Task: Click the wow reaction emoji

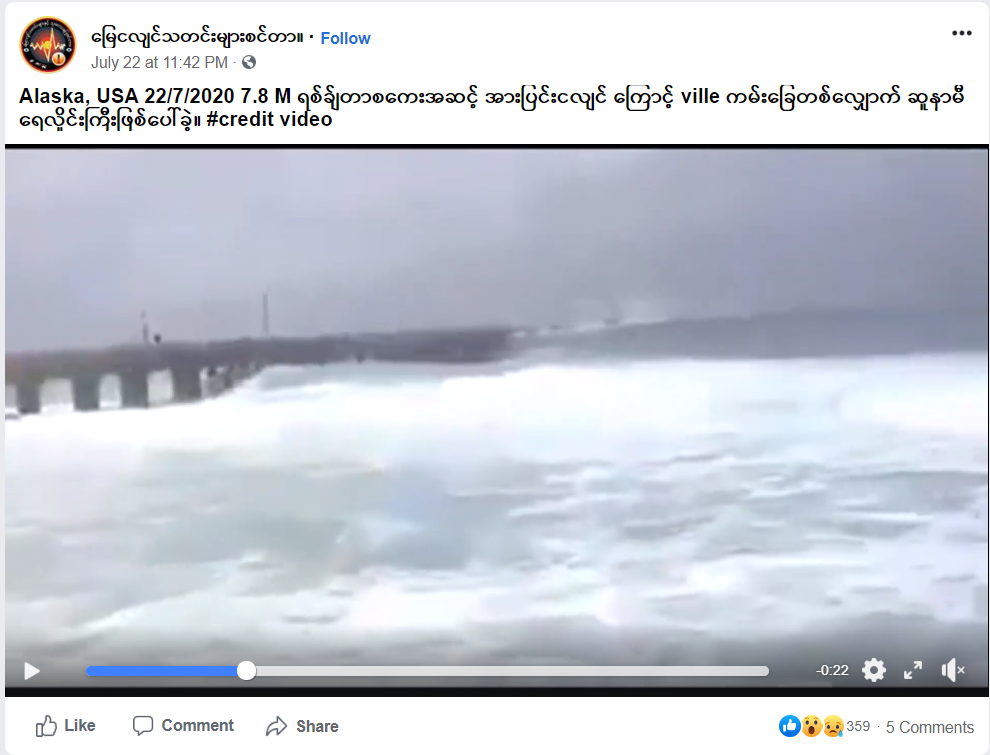Action: [x=811, y=727]
